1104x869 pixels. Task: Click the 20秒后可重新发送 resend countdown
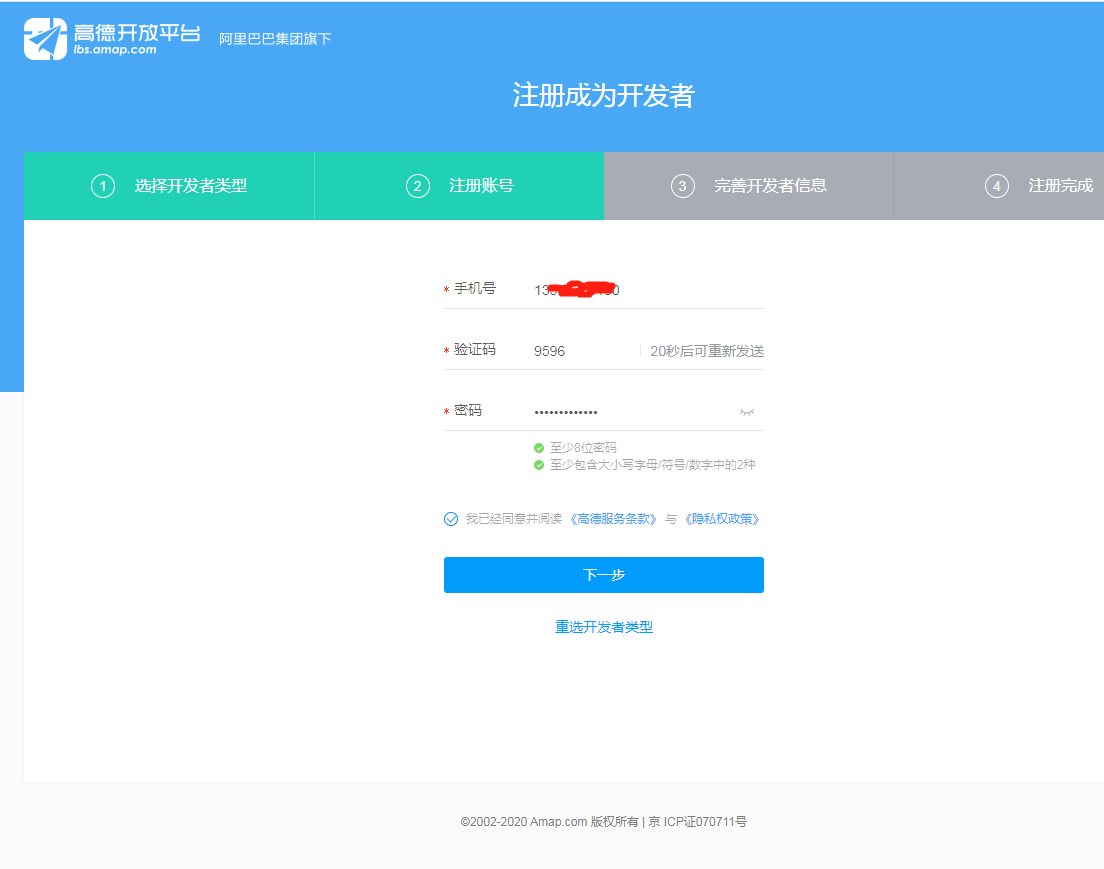point(706,351)
